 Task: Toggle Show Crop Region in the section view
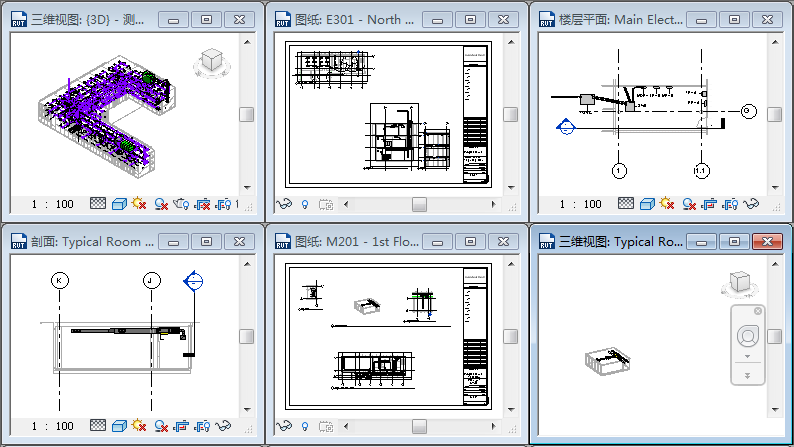pos(202,427)
